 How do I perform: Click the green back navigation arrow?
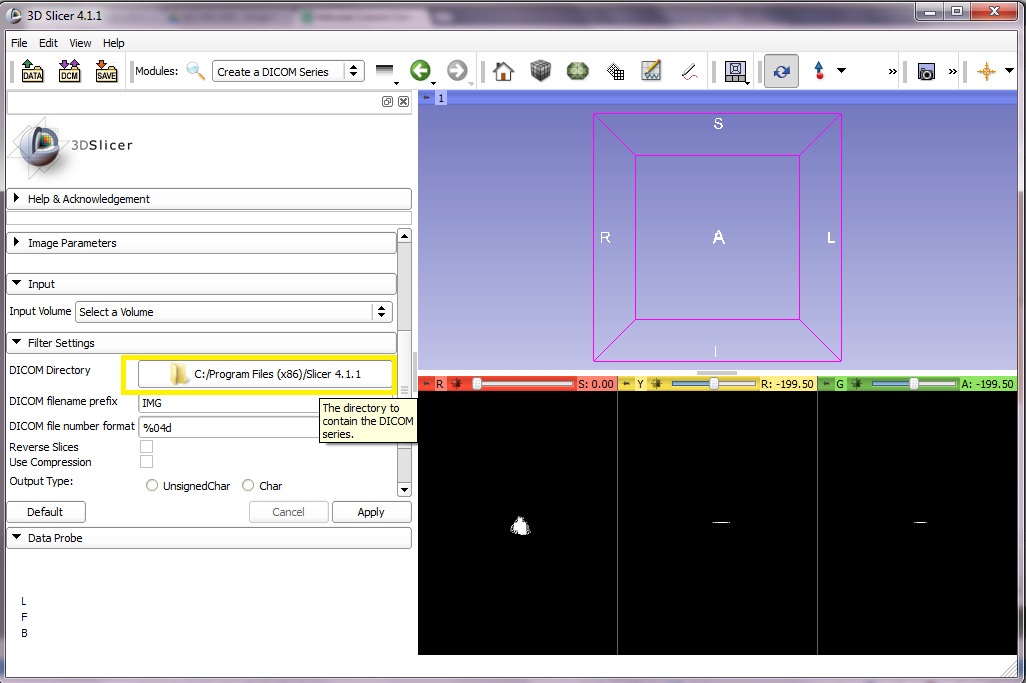click(x=421, y=71)
